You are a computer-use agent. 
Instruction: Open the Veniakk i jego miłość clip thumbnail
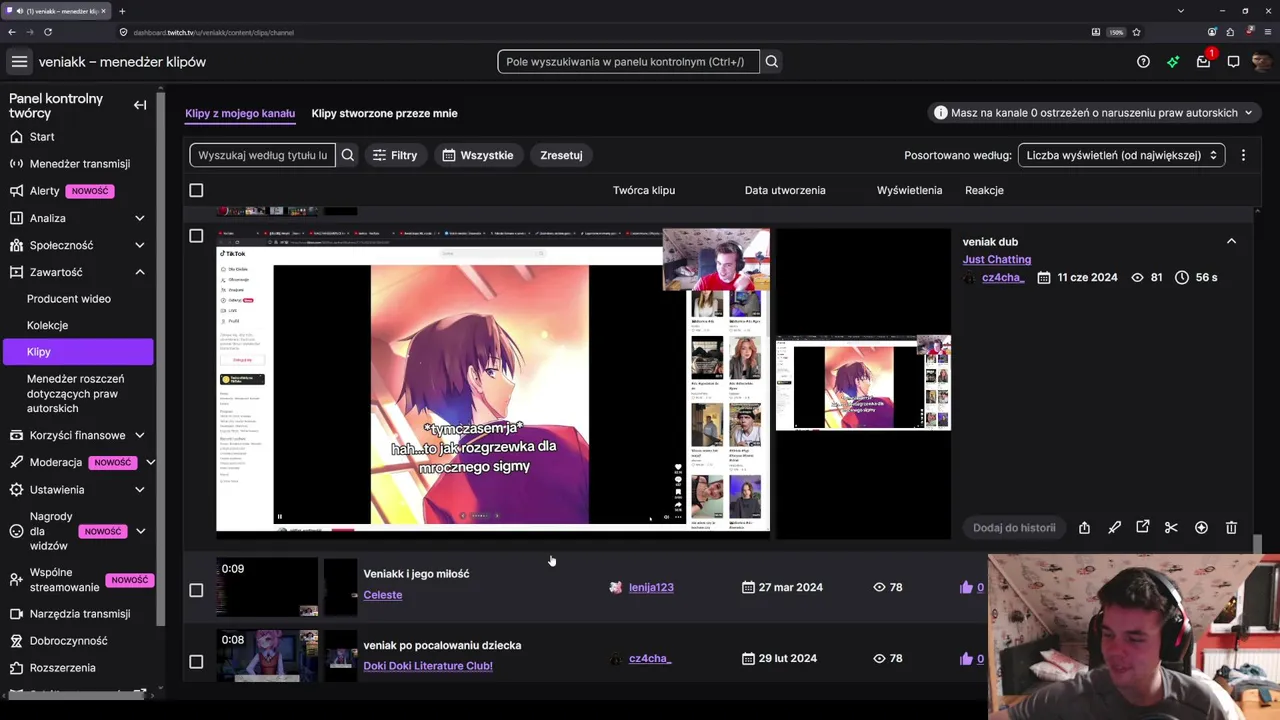(268, 587)
